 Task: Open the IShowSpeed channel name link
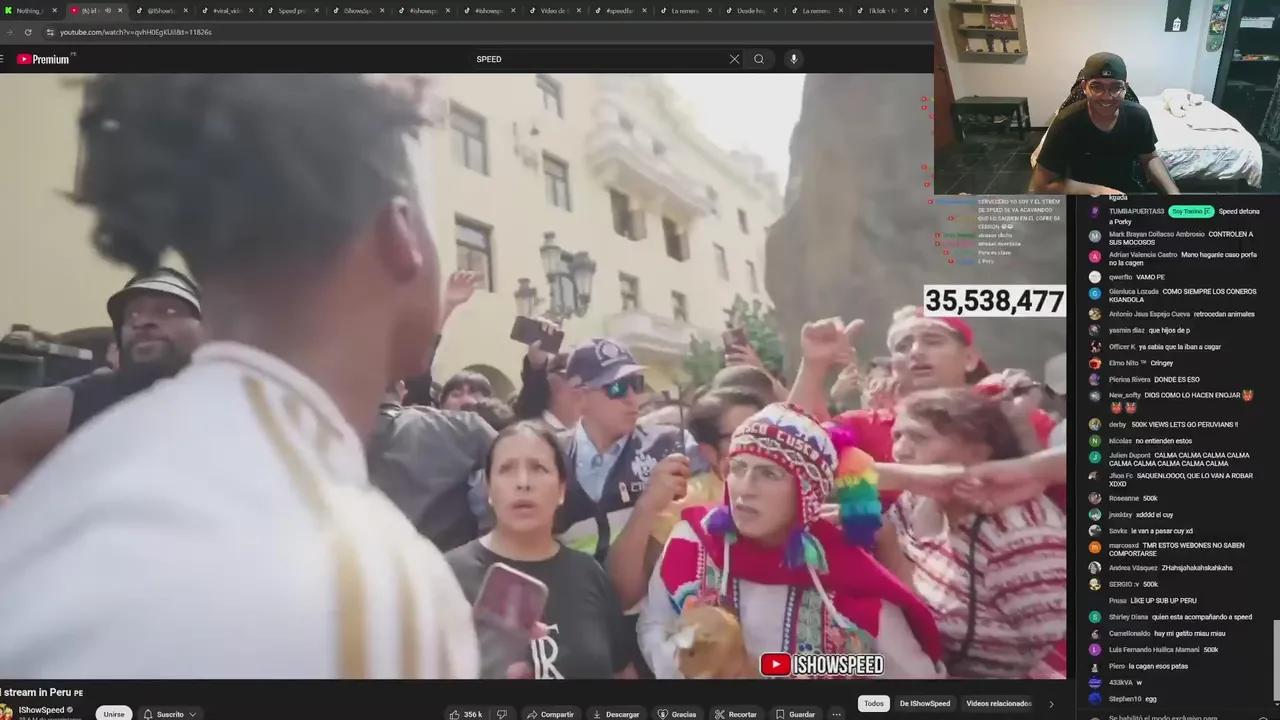click(x=42, y=710)
